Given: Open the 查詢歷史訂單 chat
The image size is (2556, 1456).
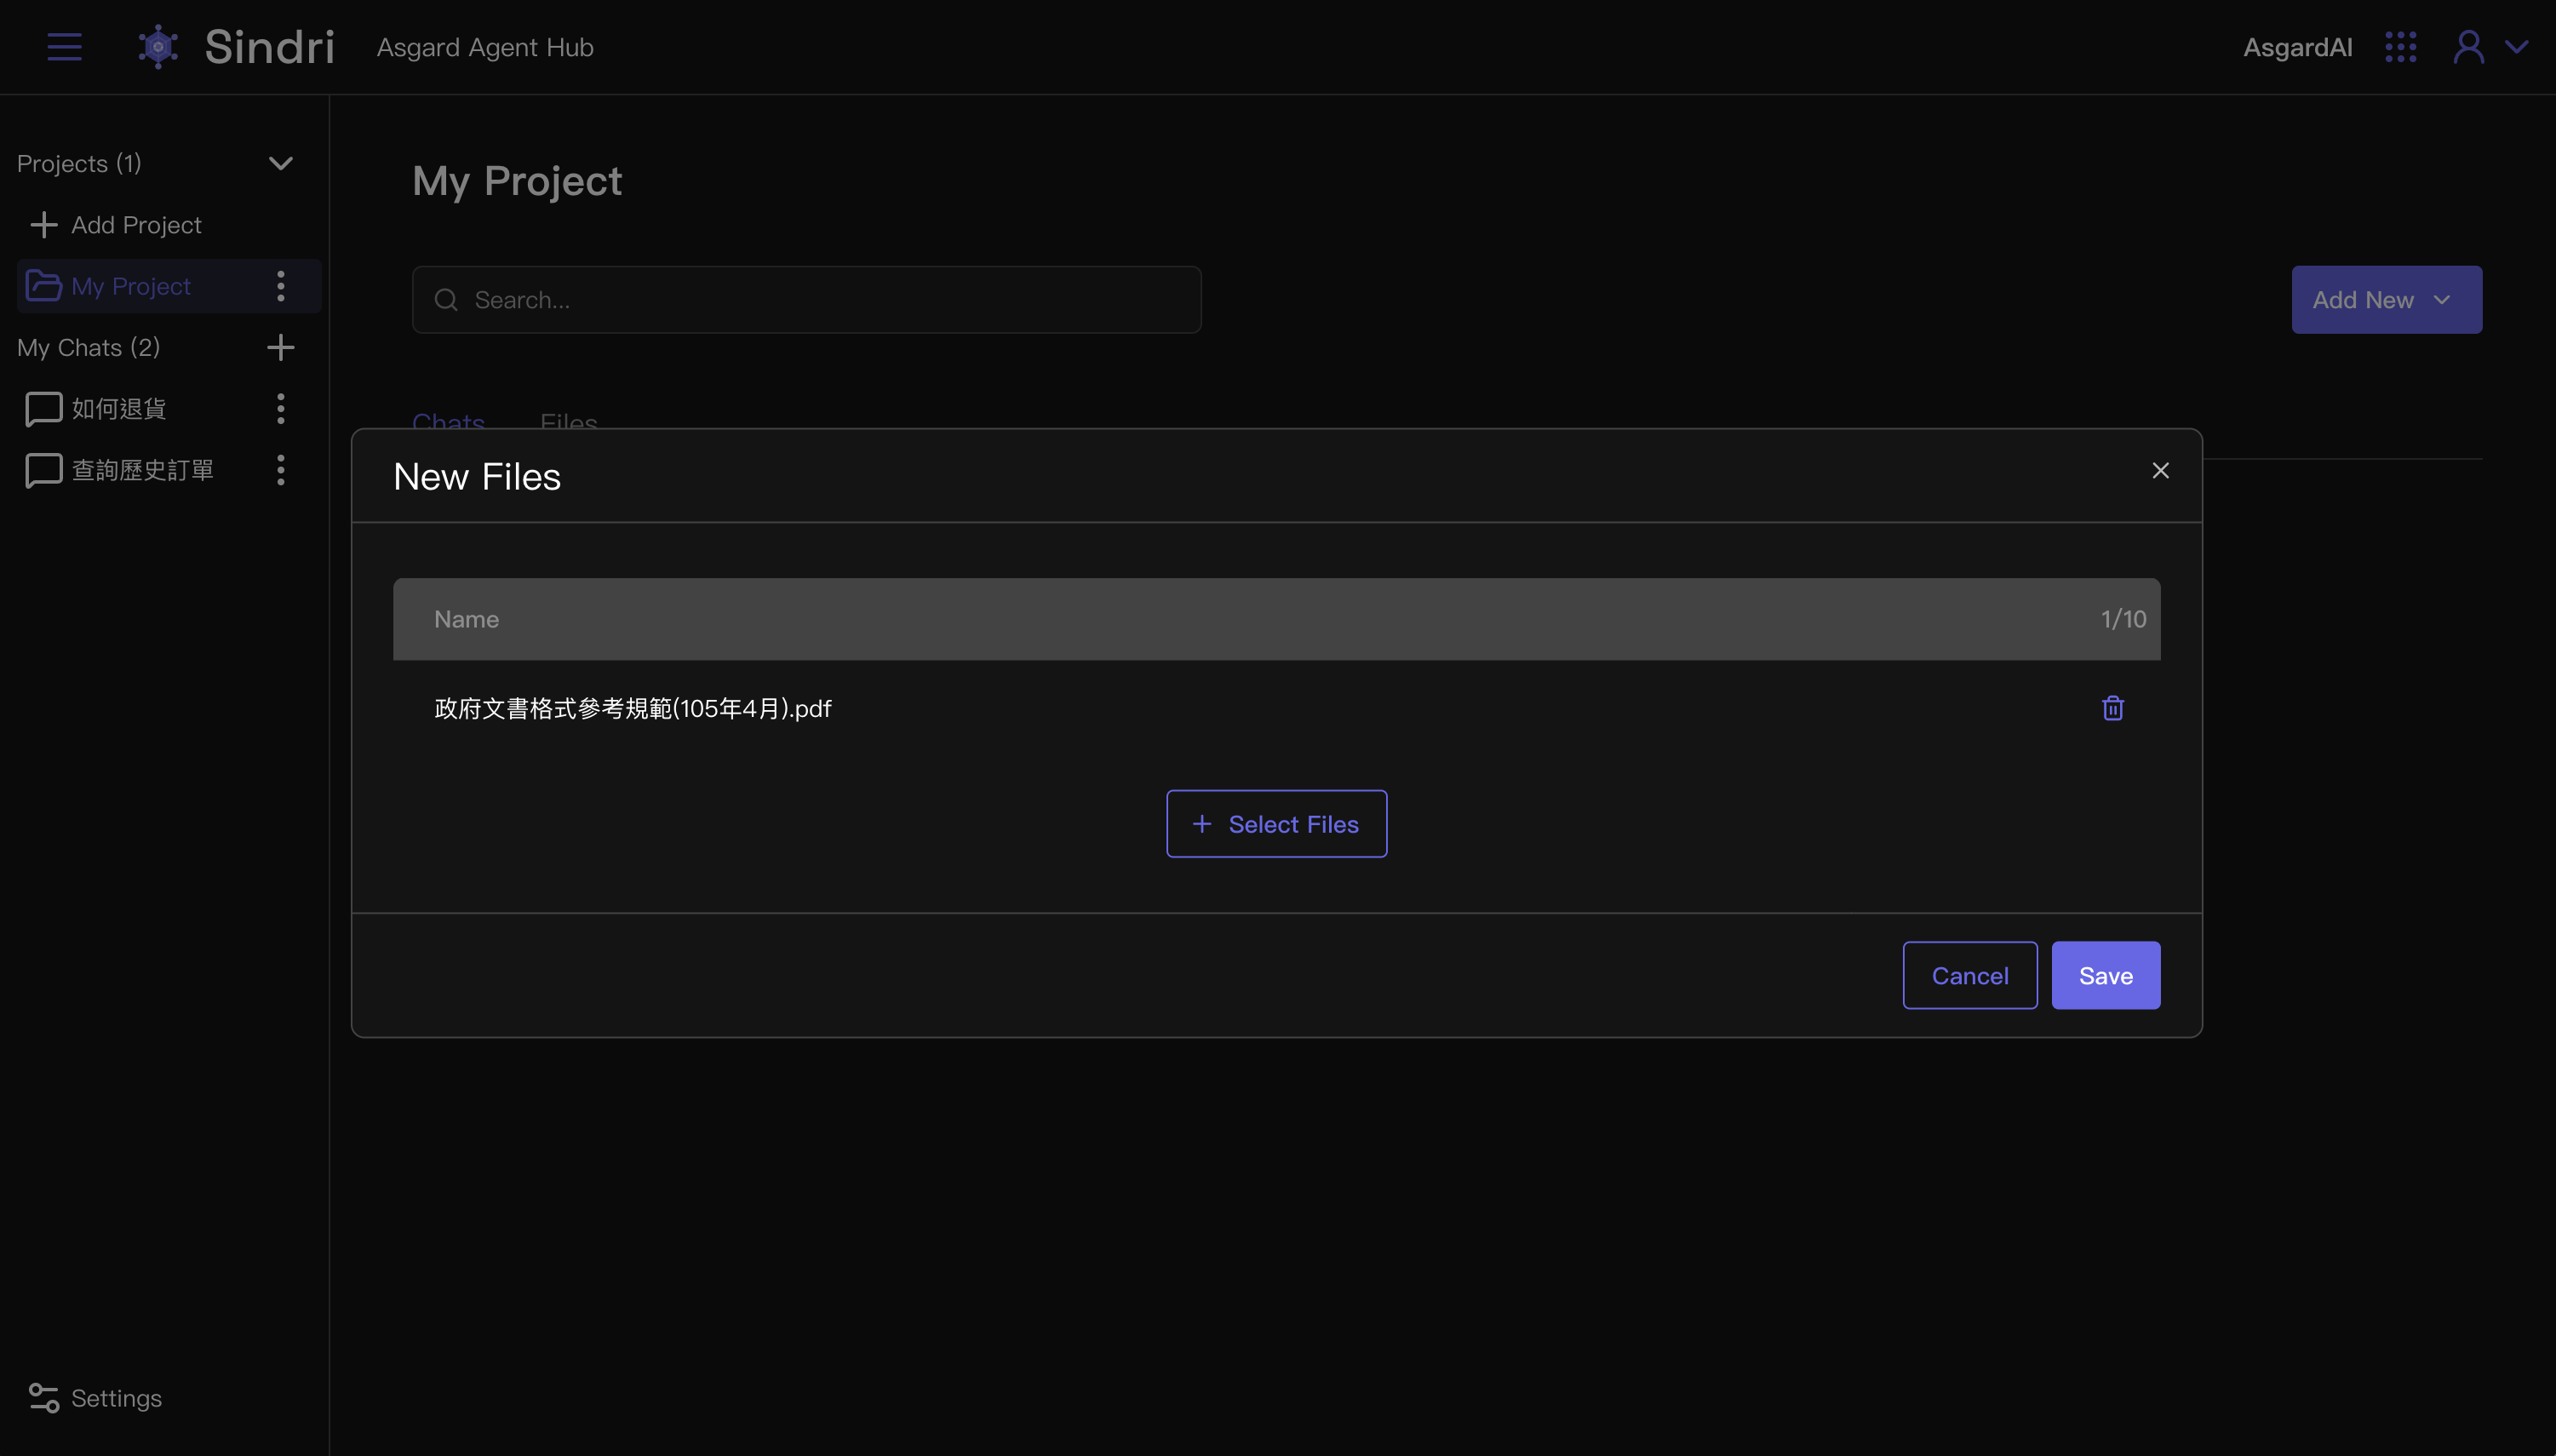Looking at the screenshot, I should click(x=142, y=470).
